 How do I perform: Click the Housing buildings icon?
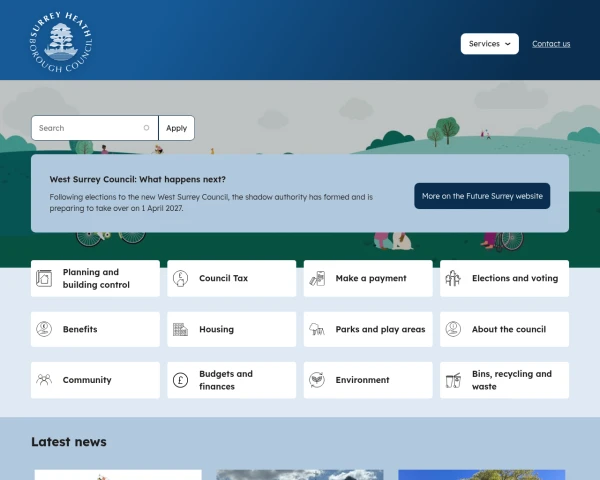click(180, 329)
